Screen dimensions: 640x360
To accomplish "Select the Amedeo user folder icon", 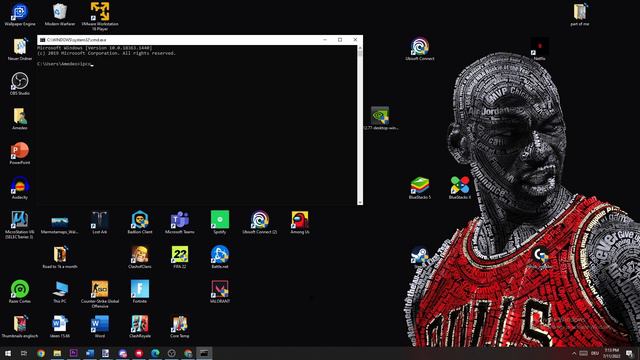I will click(20, 119).
